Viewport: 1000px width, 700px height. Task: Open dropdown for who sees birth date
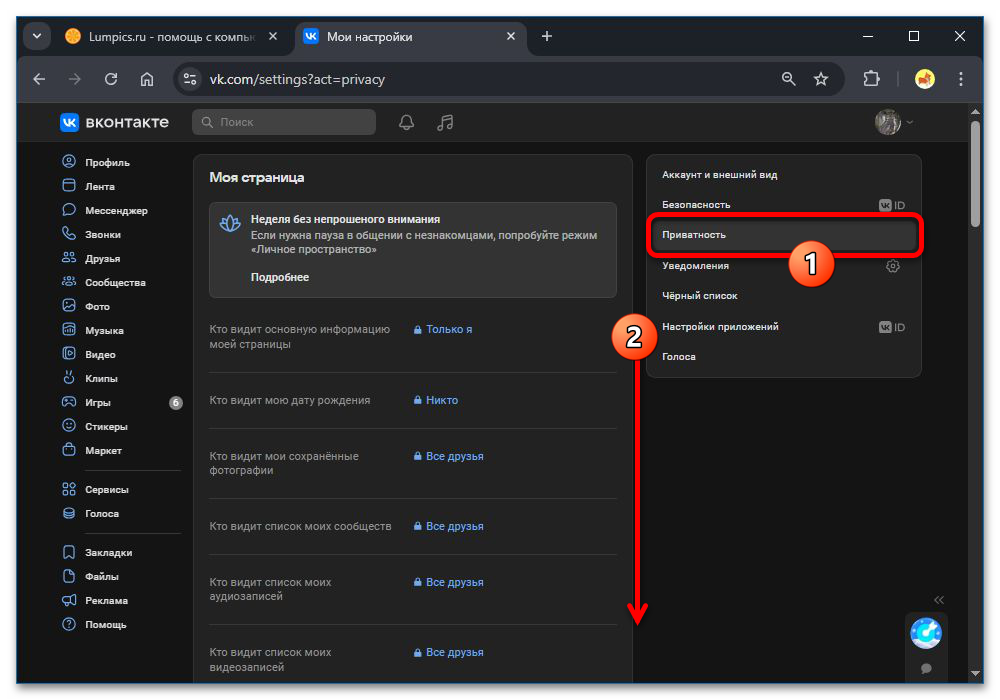pyautogui.click(x=436, y=400)
